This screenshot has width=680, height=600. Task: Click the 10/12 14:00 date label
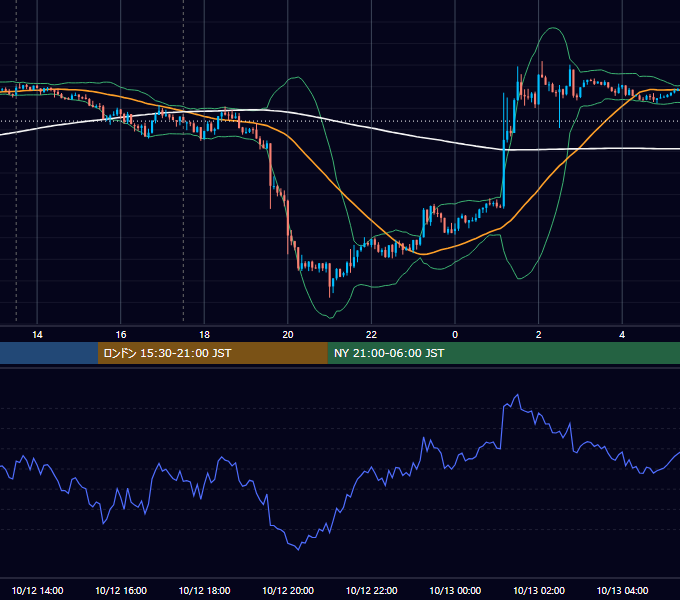(37, 590)
